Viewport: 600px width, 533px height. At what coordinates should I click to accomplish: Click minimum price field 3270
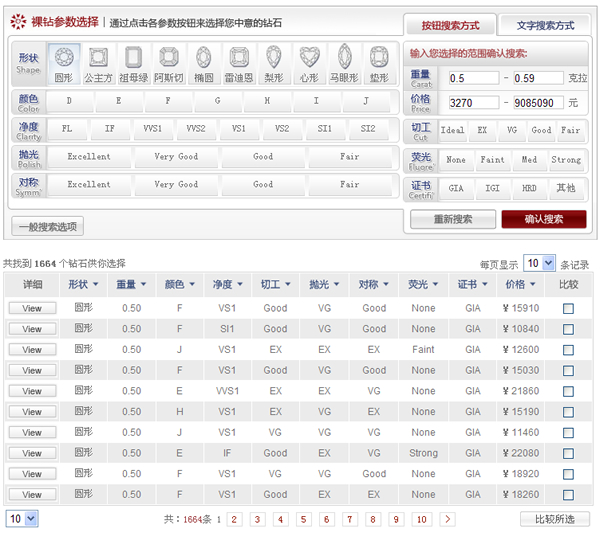[474, 103]
